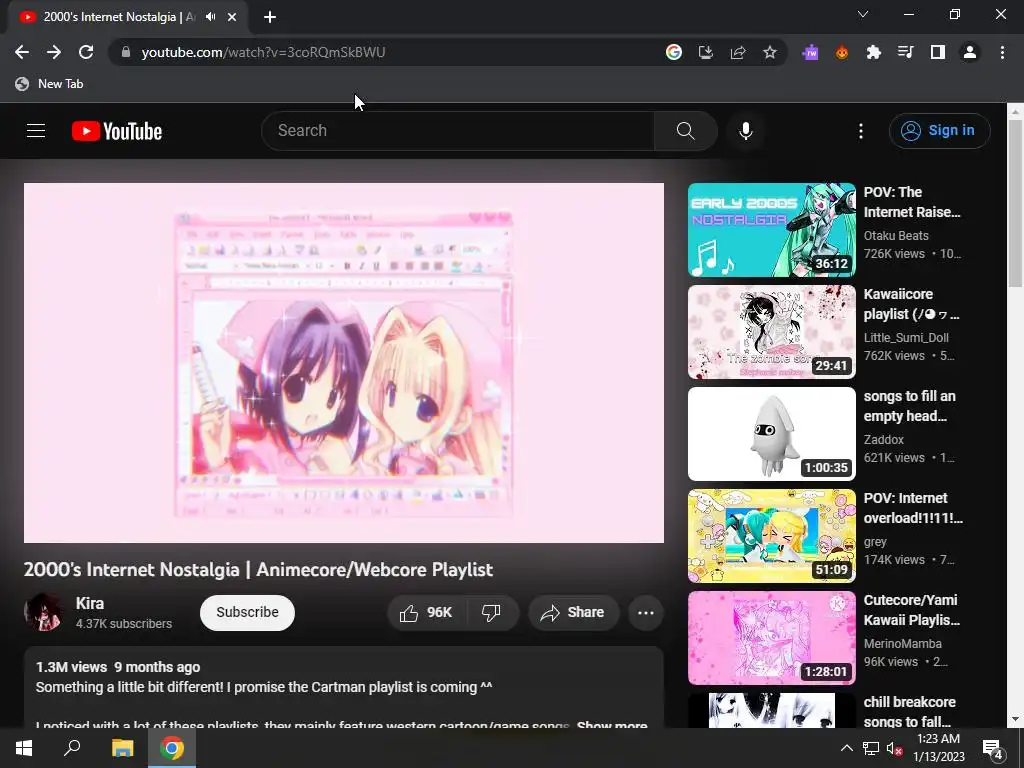
Task: Open the 51:09 Internet overload thumbnail
Action: (771, 536)
